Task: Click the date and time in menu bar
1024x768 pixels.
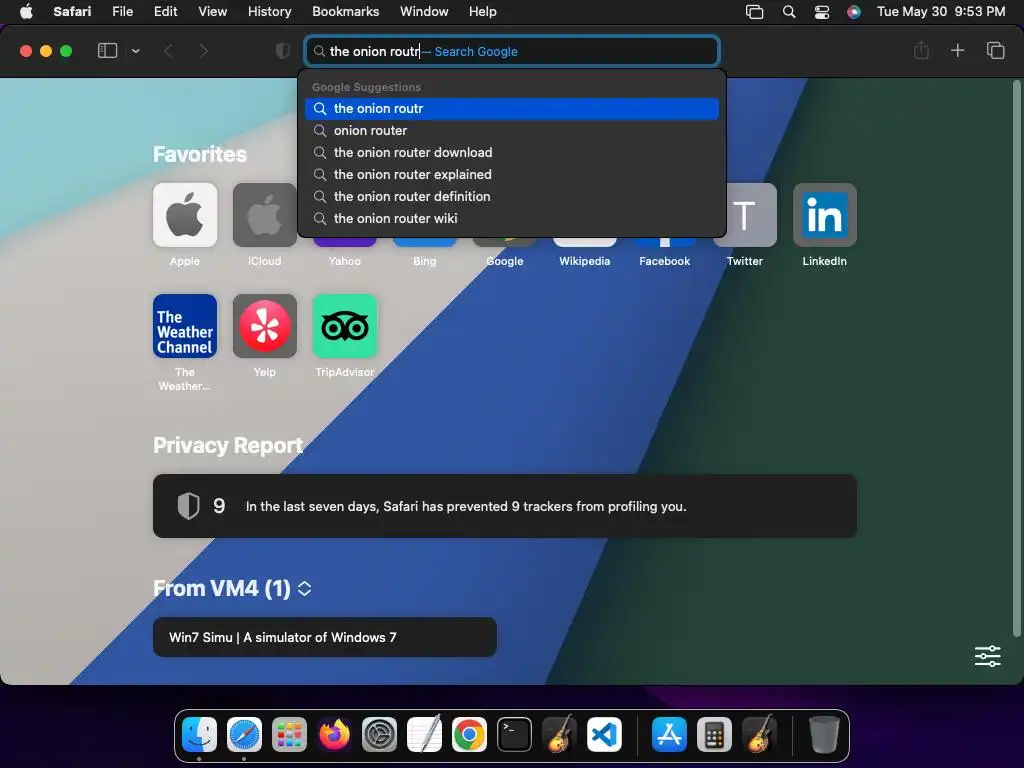Action: [x=940, y=12]
